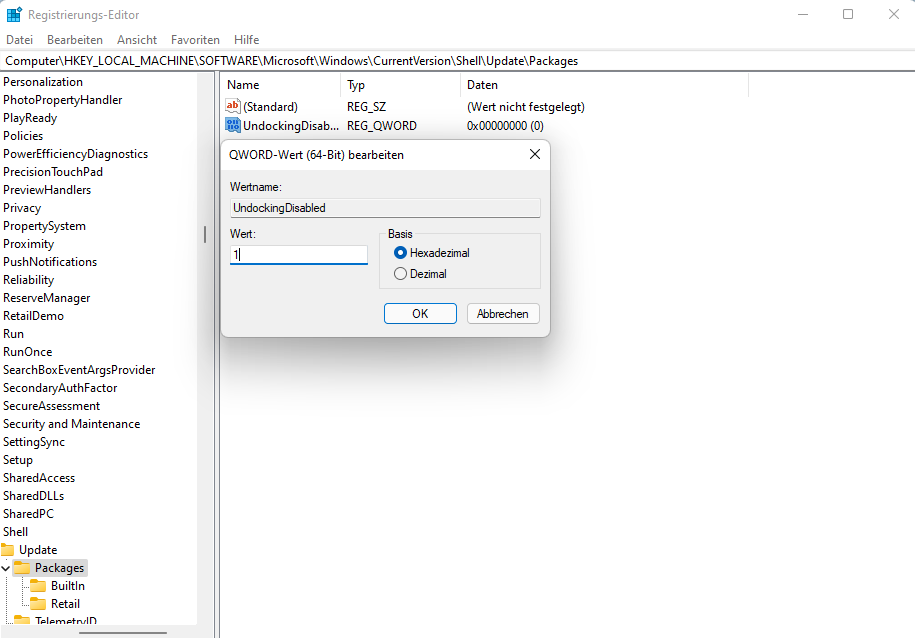Open the Hilfe menu

click(x=246, y=40)
